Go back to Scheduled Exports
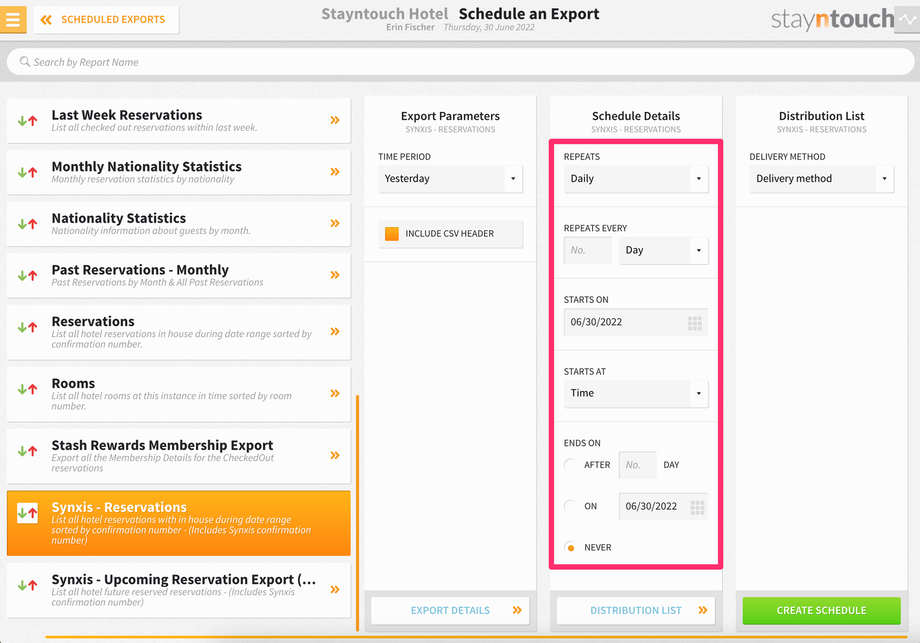The width and height of the screenshot is (920, 643). pos(106,20)
